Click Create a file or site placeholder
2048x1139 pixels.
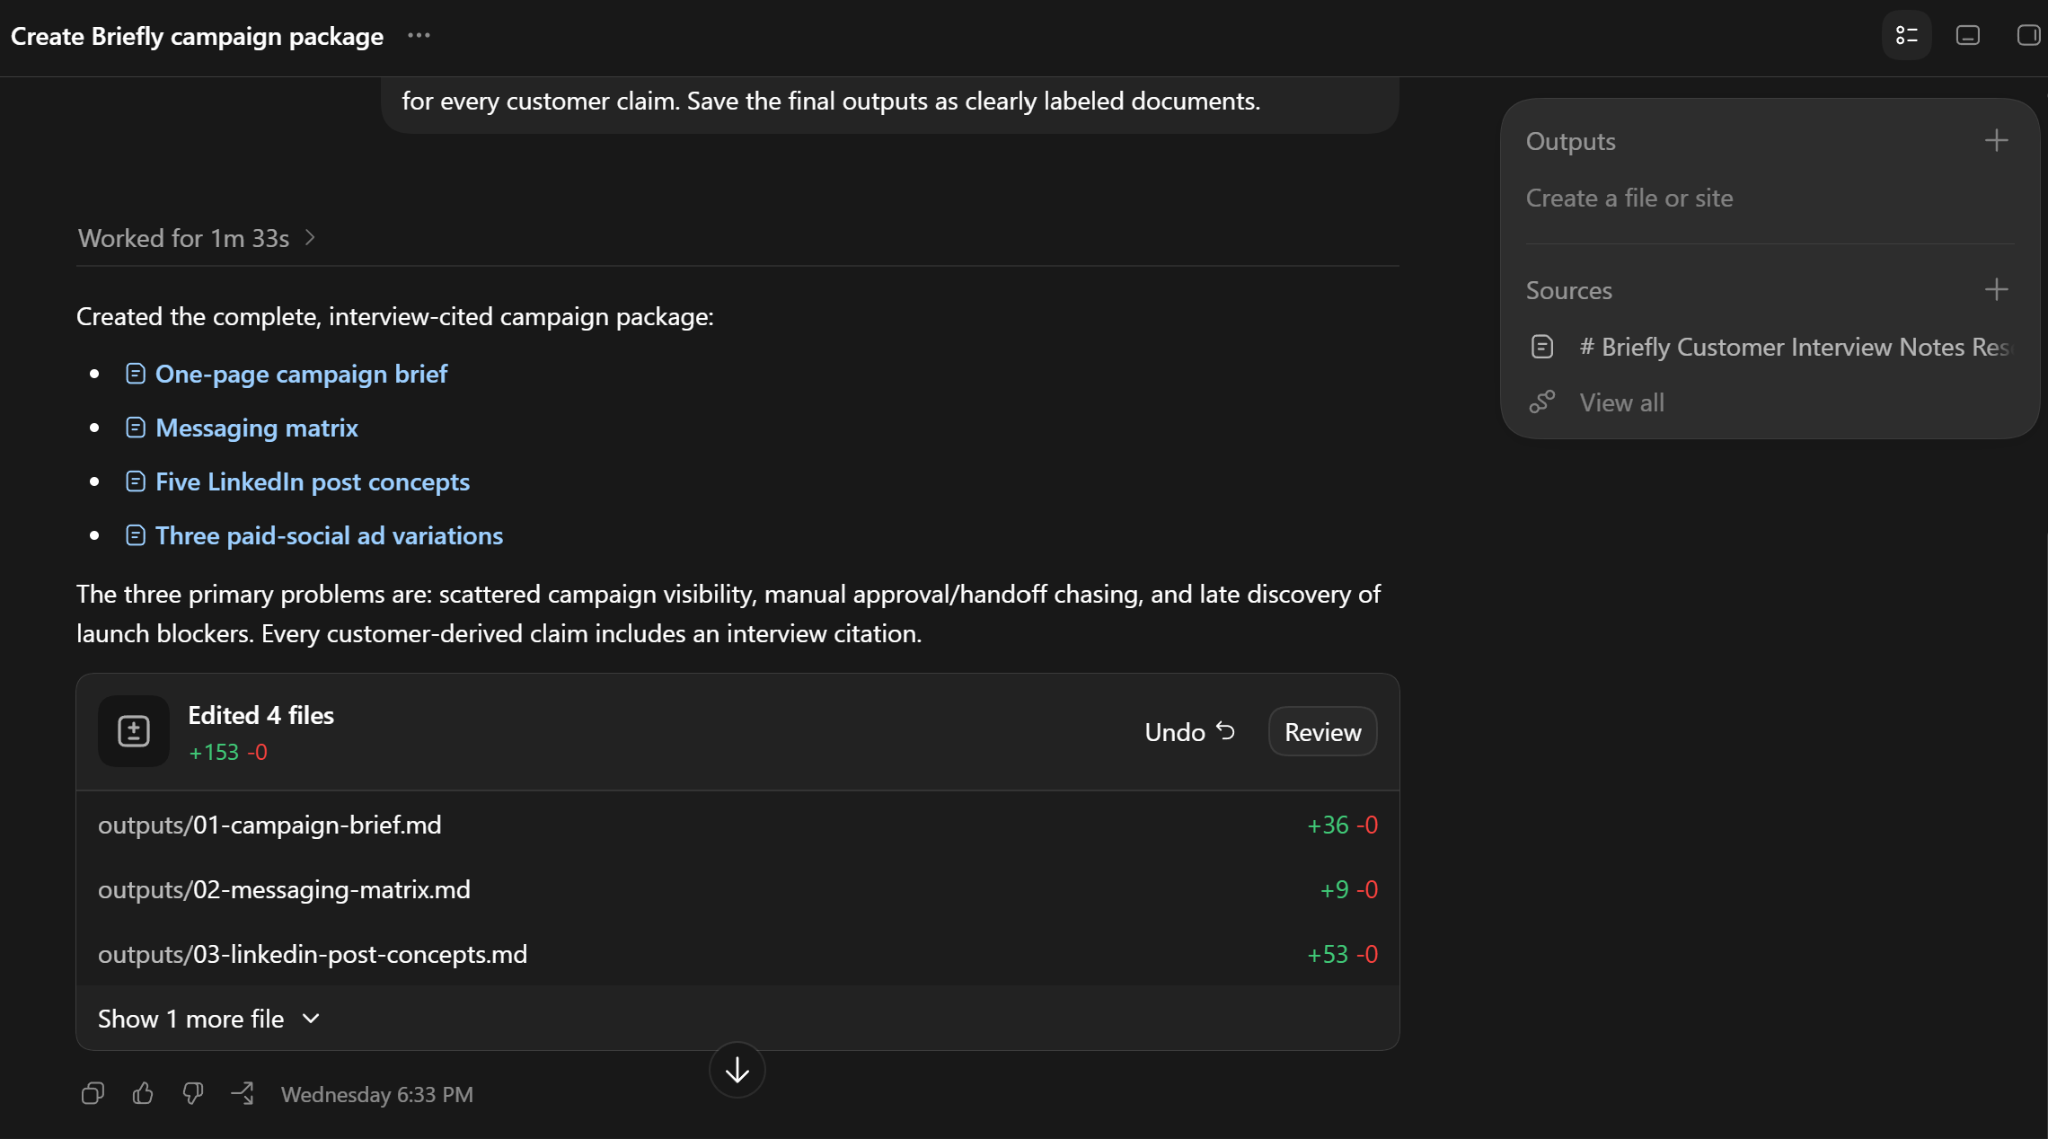coord(1629,198)
